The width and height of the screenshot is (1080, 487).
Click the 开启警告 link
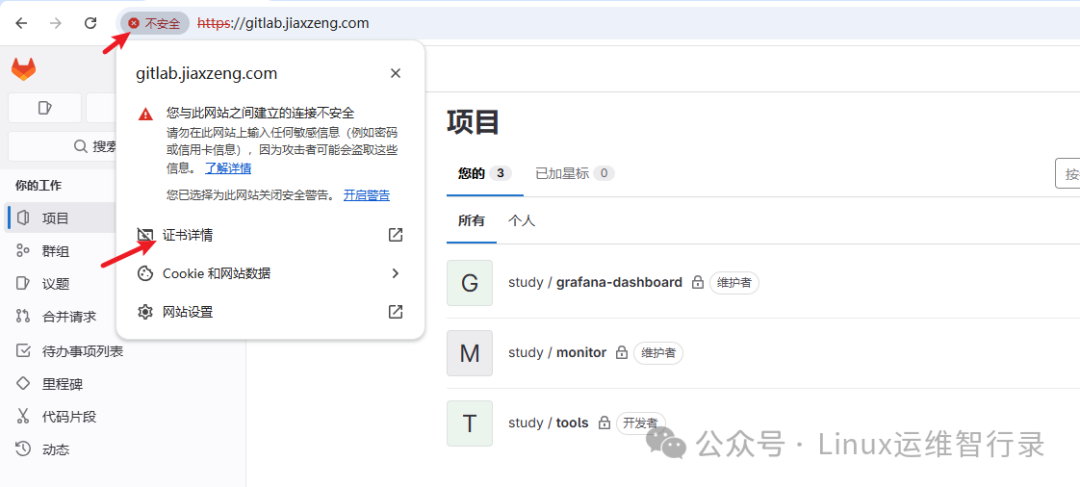(366, 195)
